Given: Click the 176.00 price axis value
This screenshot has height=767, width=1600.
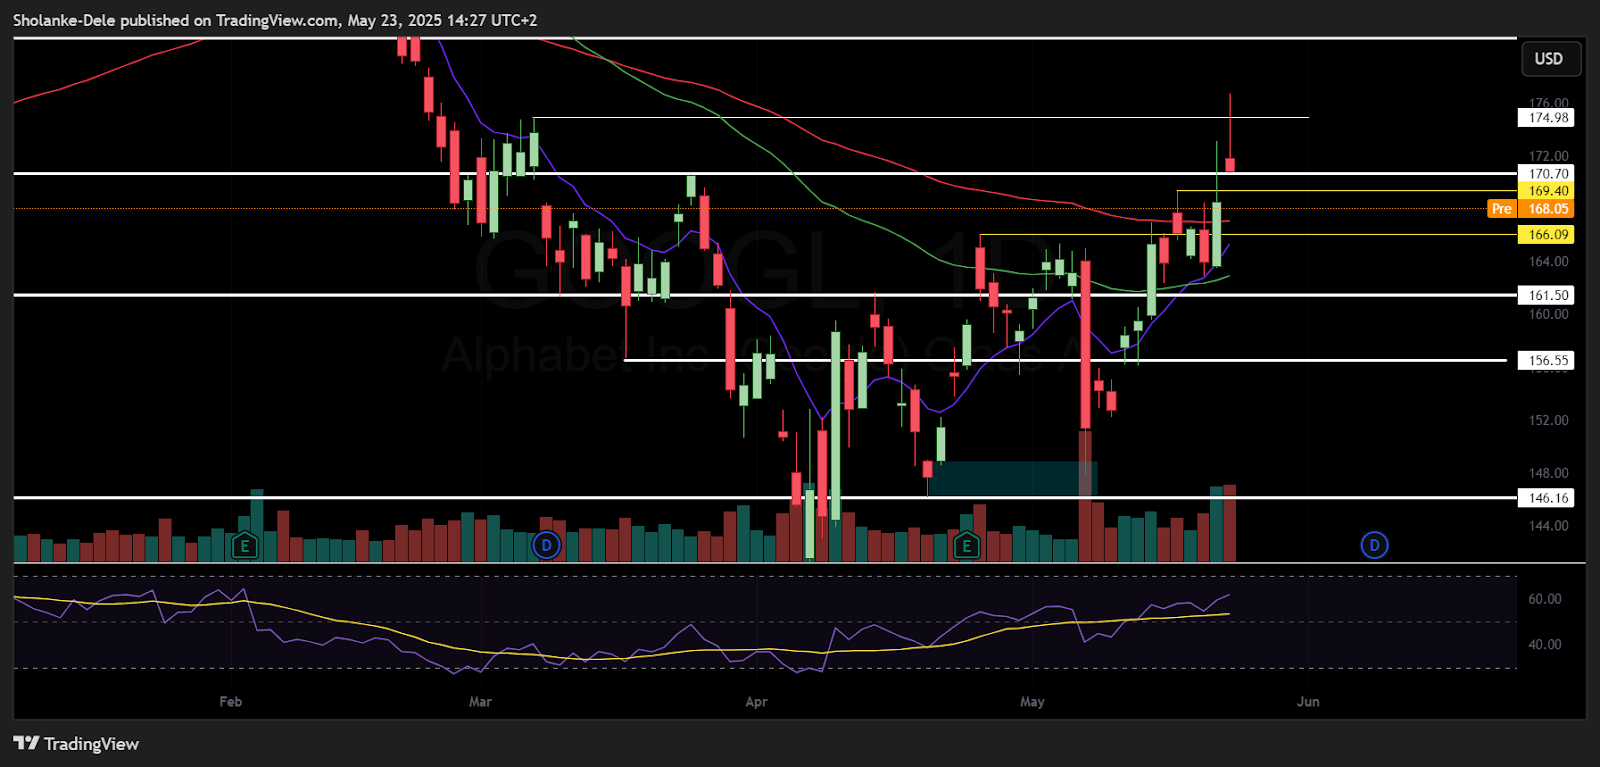Looking at the screenshot, I should pos(1548,103).
